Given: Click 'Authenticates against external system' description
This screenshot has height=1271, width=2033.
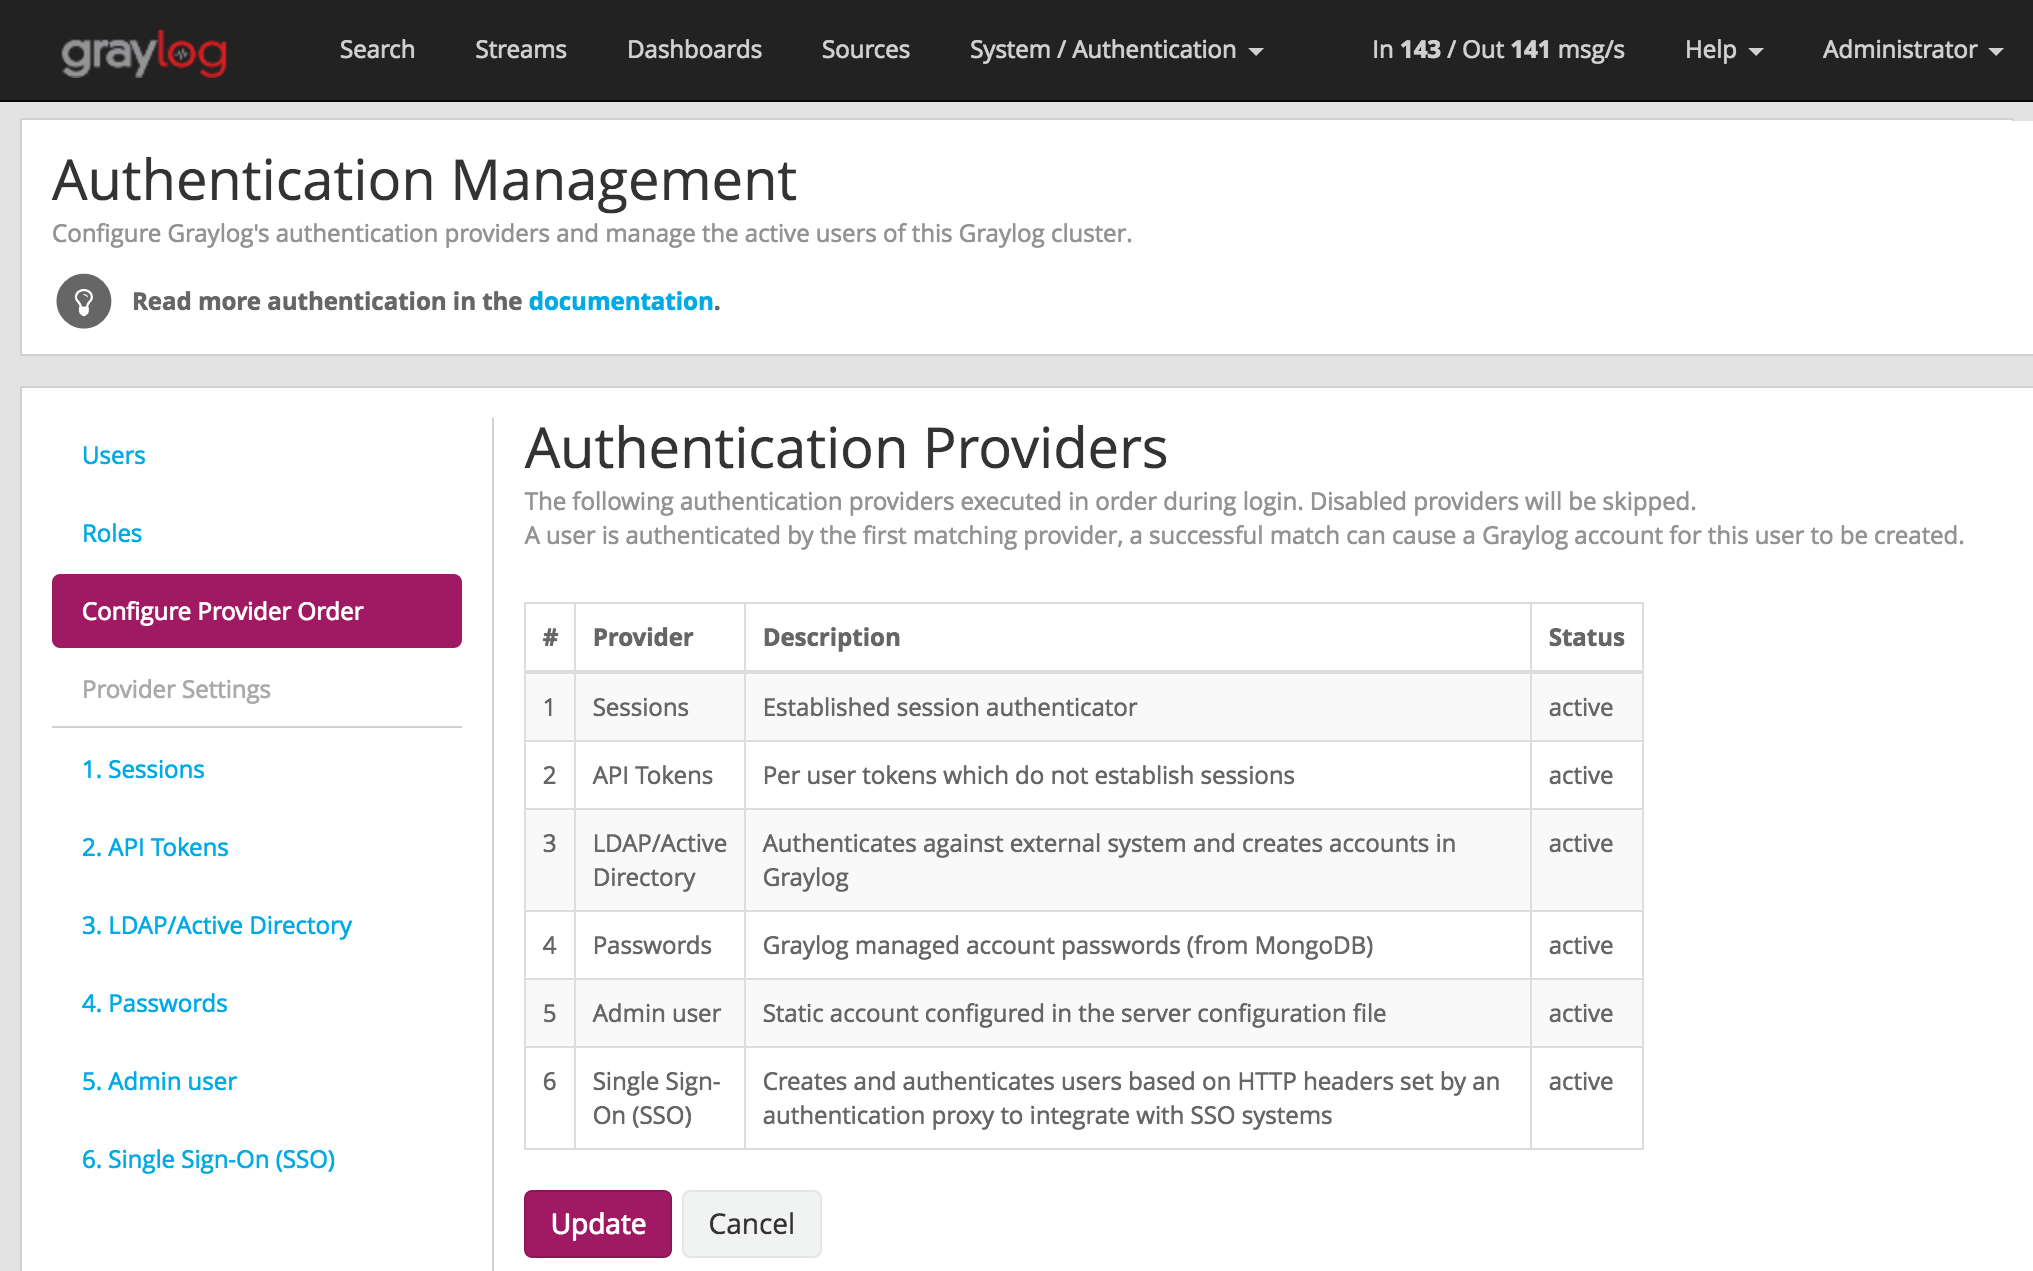Looking at the screenshot, I should (x=1137, y=860).
